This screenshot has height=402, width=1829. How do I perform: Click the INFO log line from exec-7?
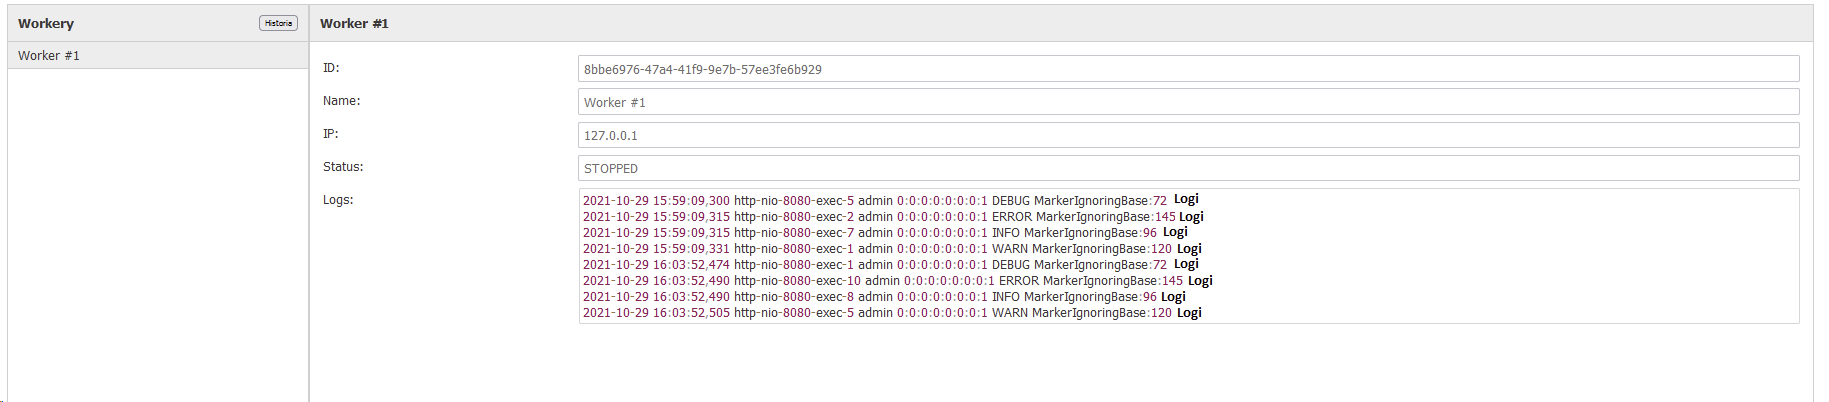click(885, 232)
